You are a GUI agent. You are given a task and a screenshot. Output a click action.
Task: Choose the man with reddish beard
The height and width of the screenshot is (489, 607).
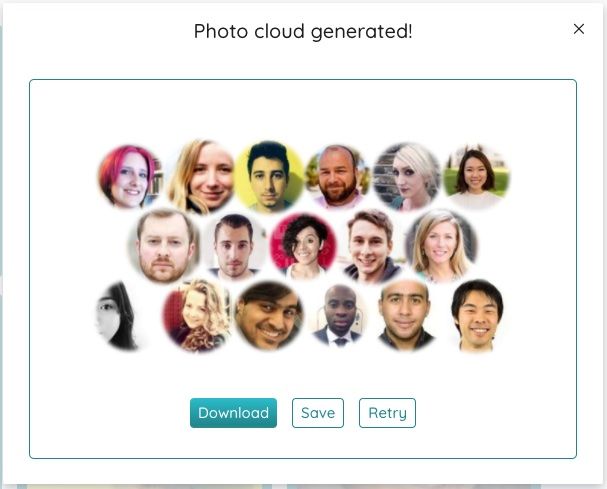164,246
